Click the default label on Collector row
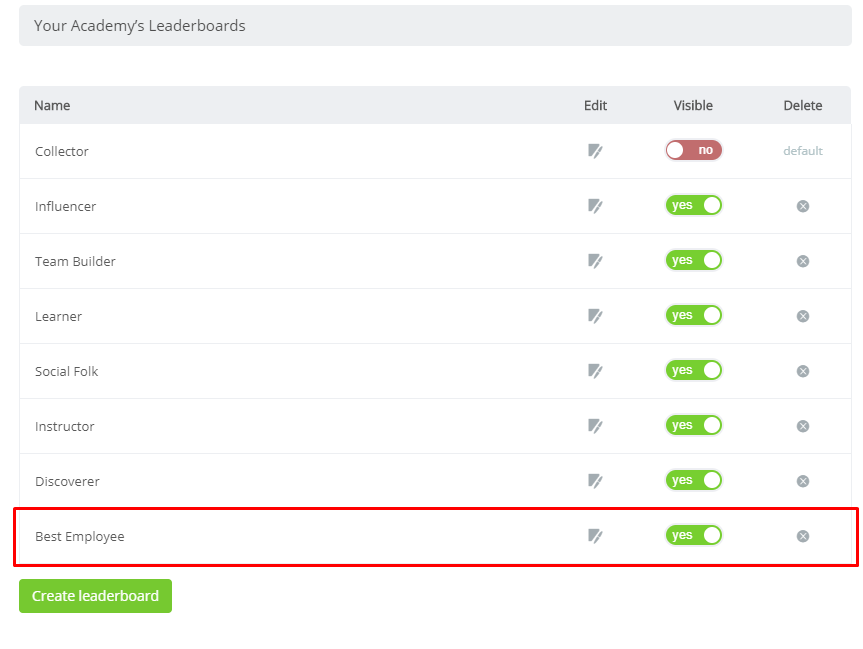 tap(803, 149)
